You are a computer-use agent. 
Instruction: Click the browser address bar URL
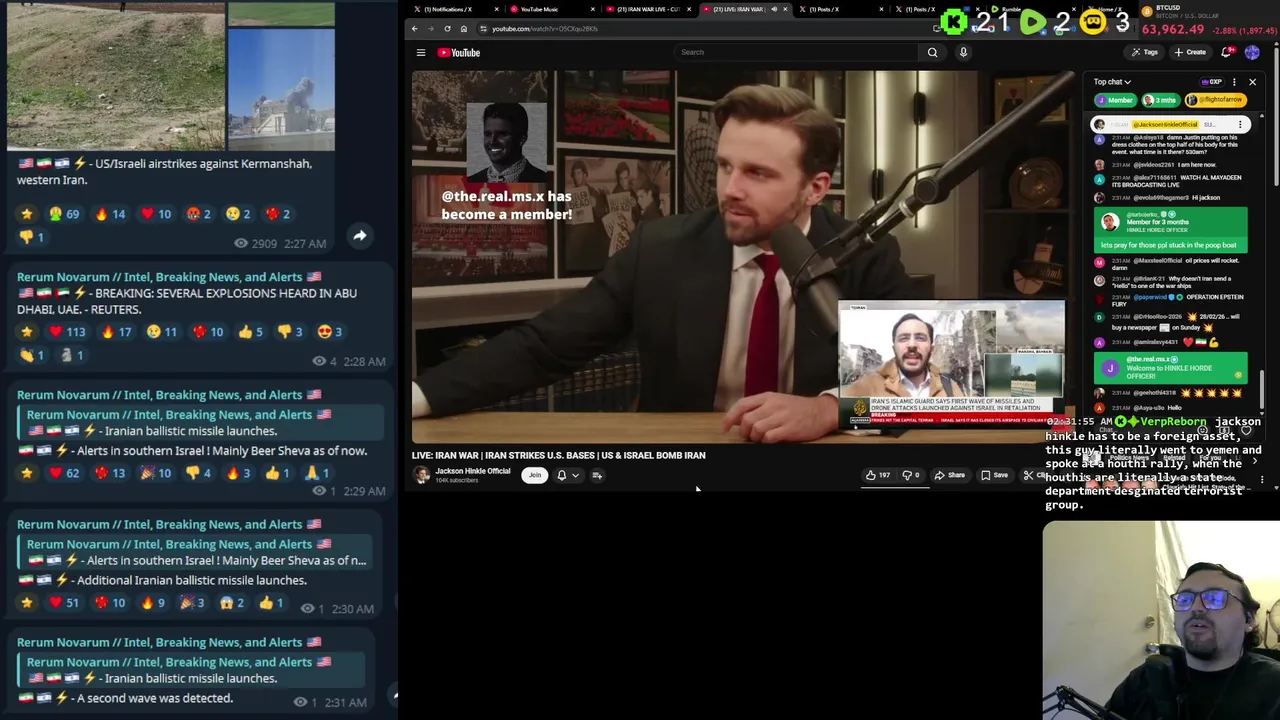coord(545,28)
